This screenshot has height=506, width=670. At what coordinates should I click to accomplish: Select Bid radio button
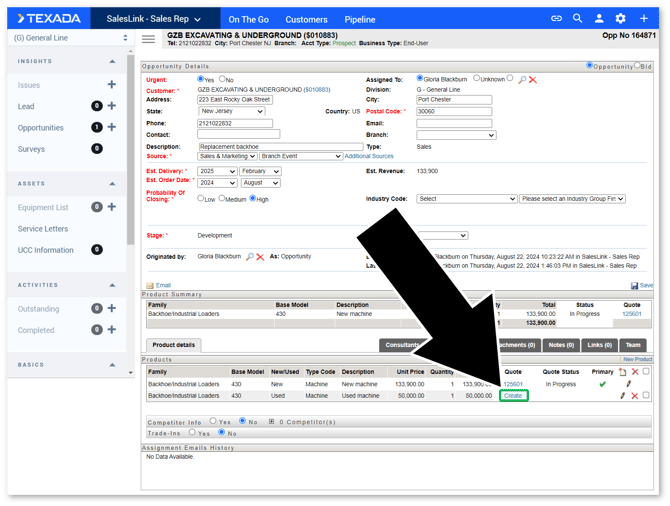tap(639, 66)
